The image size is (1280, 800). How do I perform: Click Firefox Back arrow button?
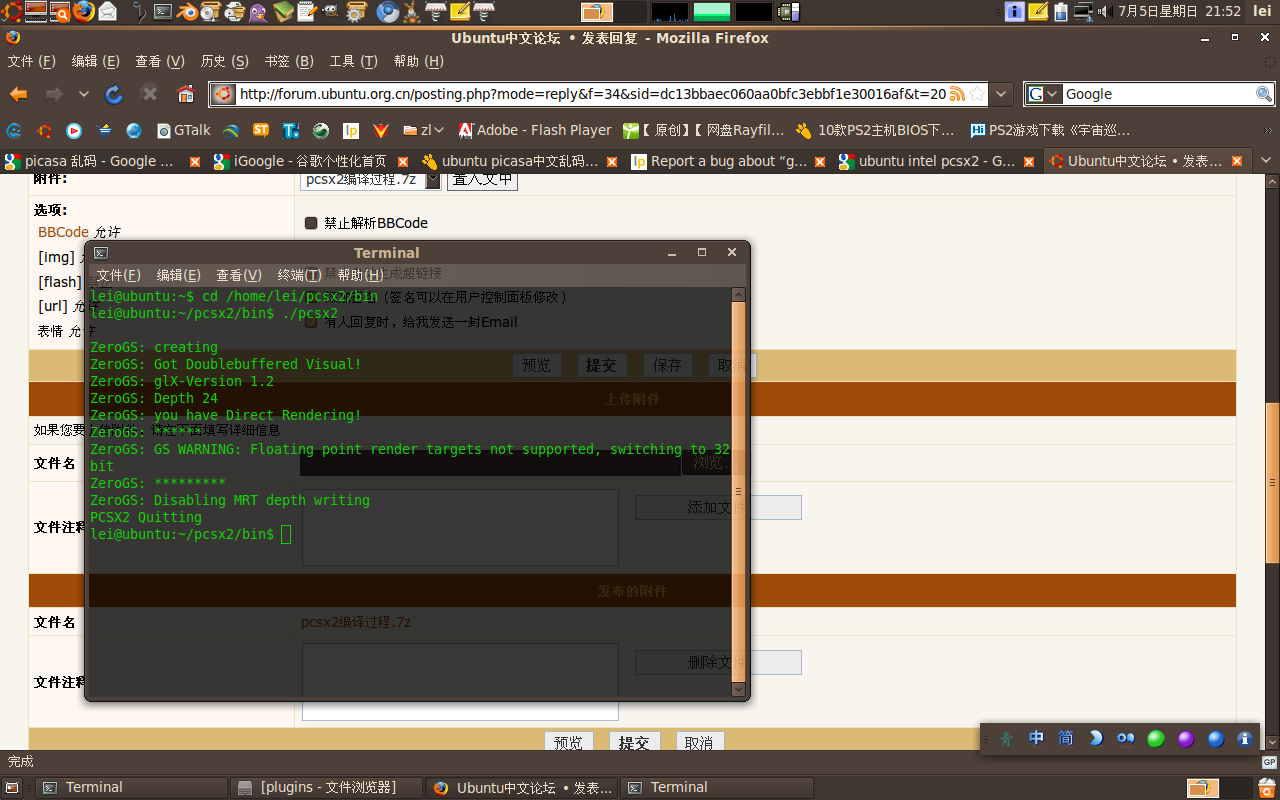point(18,94)
